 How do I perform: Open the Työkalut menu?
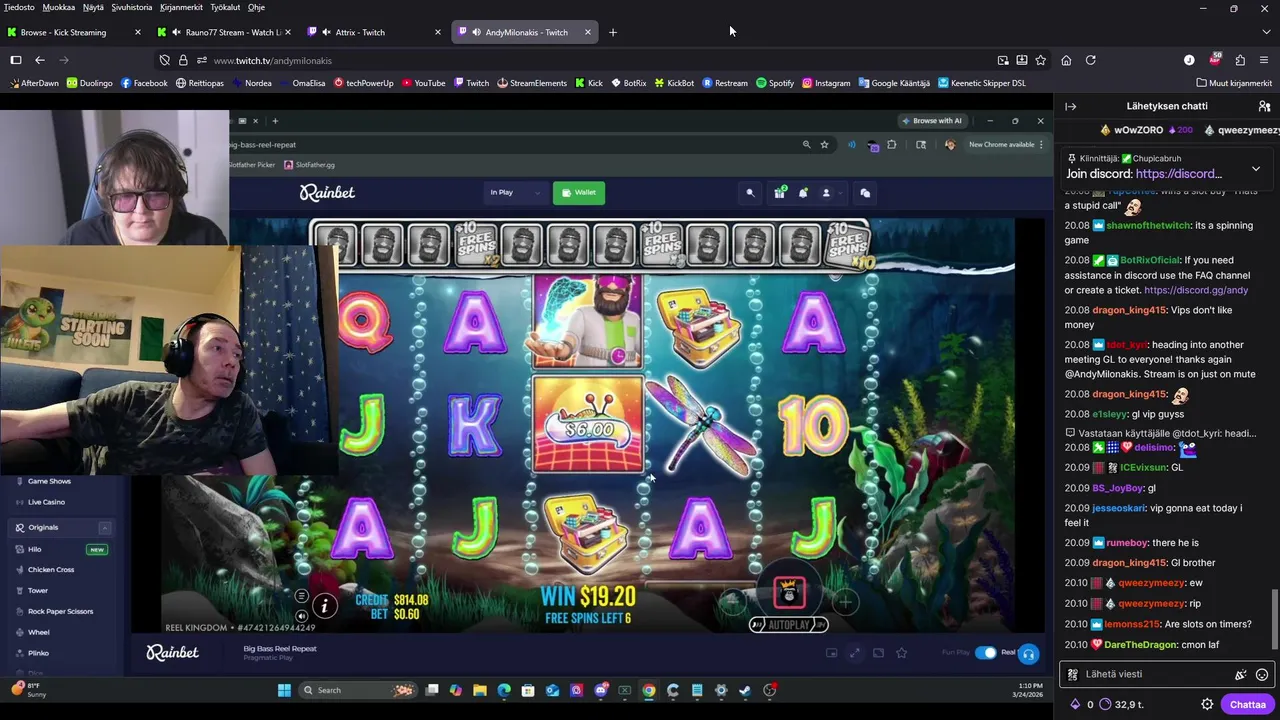[225, 7]
